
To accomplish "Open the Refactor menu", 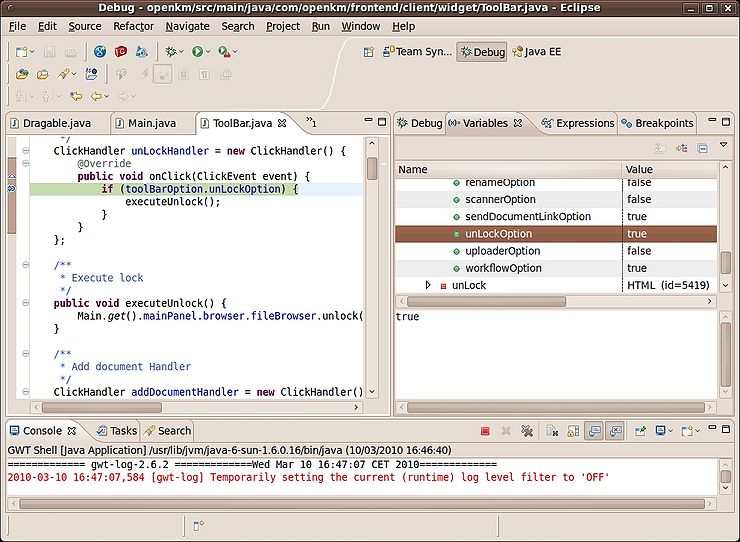I will [x=134, y=26].
